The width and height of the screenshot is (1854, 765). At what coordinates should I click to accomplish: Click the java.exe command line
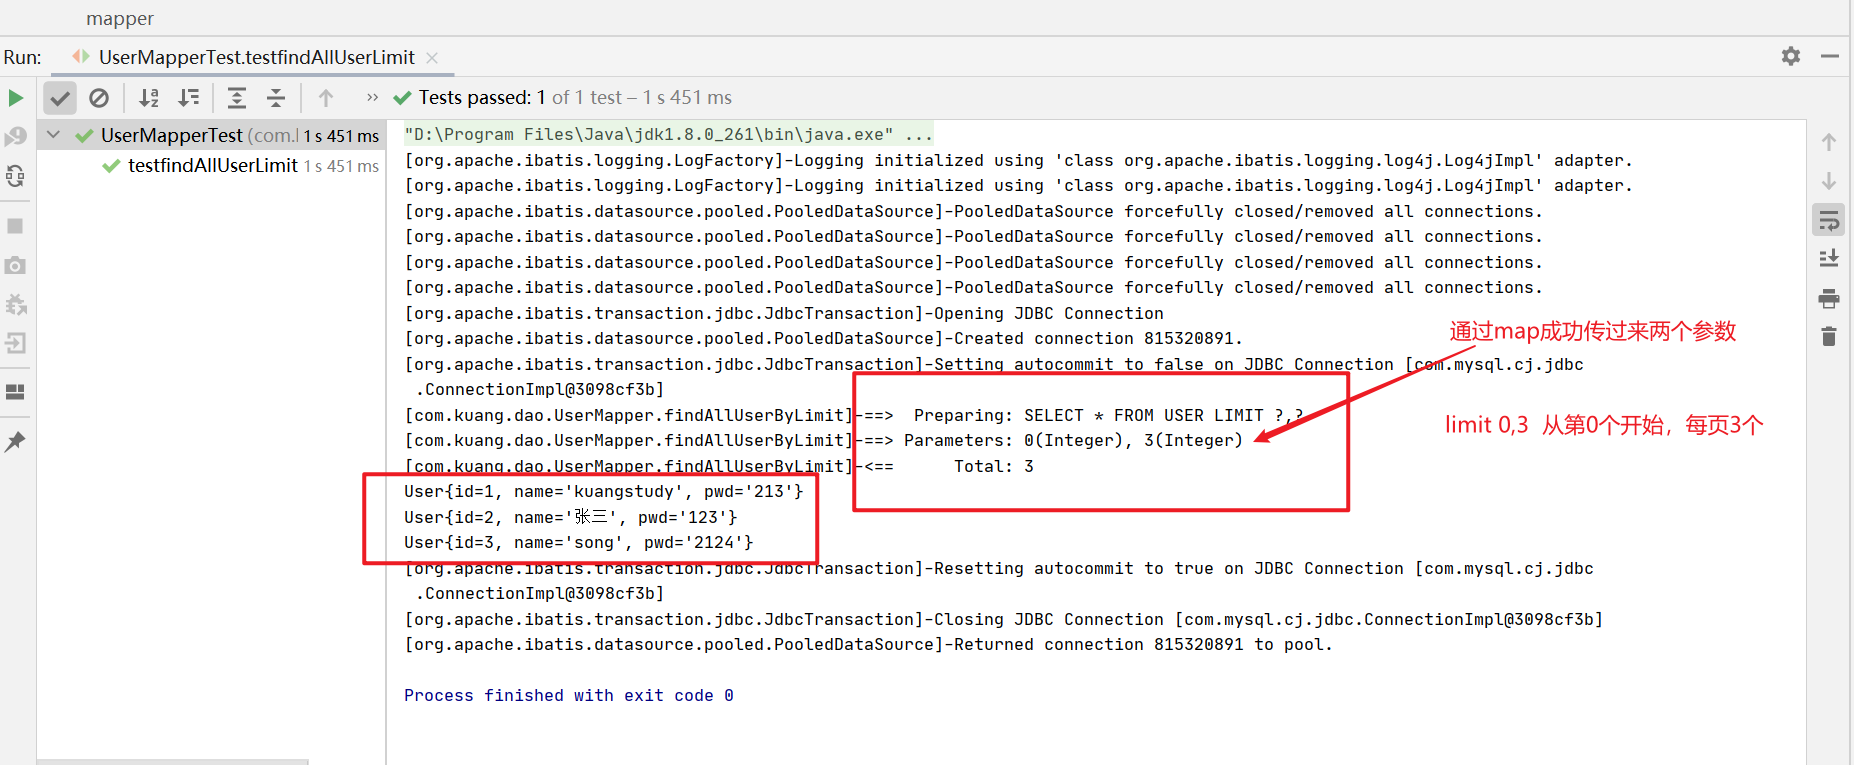point(668,134)
